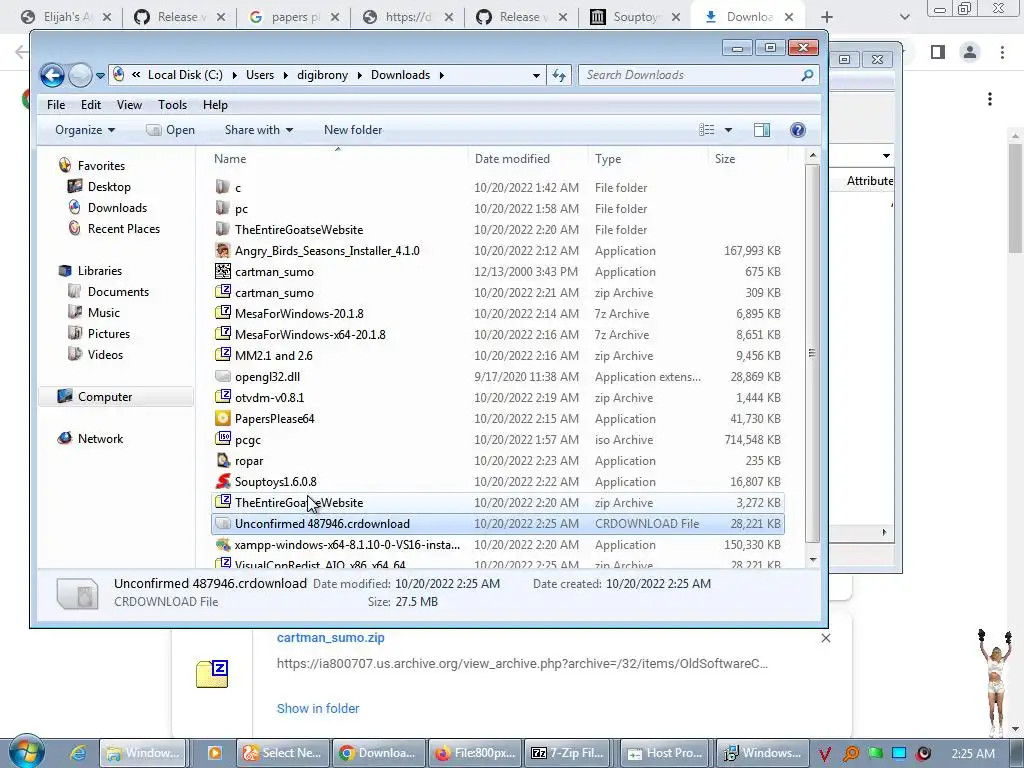Select the PapersPlease64 application icon

point(223,419)
